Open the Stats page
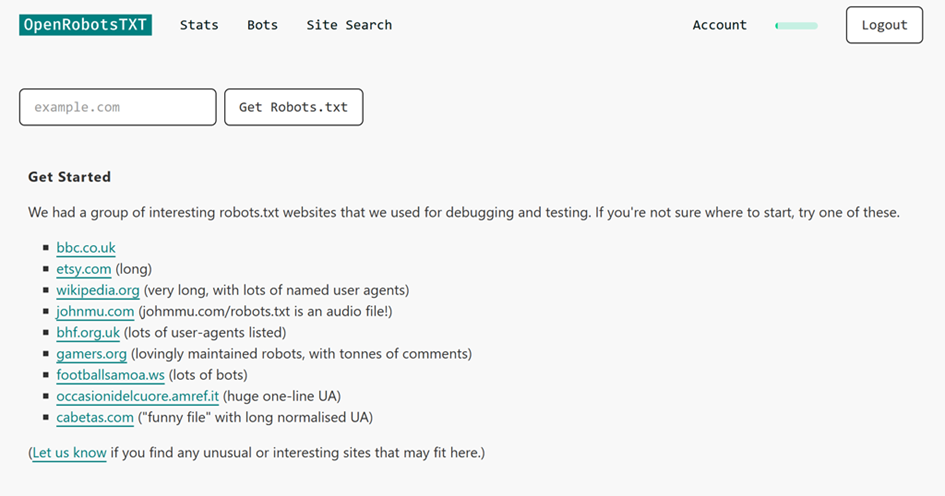945x496 pixels. click(199, 25)
